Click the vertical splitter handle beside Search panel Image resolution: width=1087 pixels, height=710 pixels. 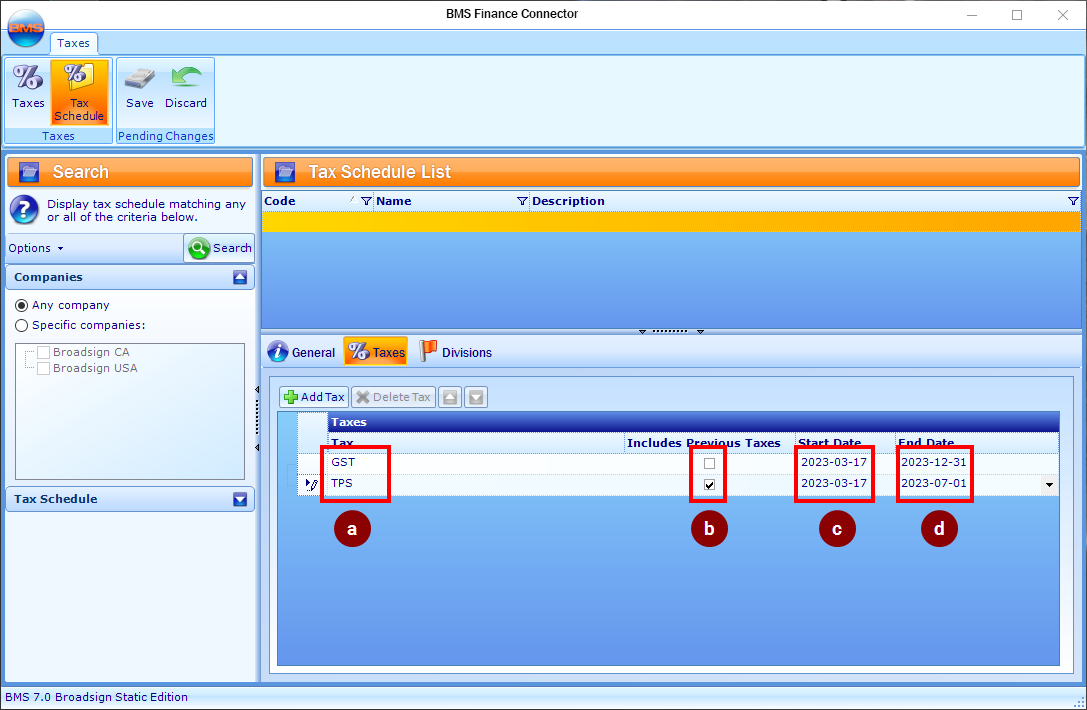257,418
